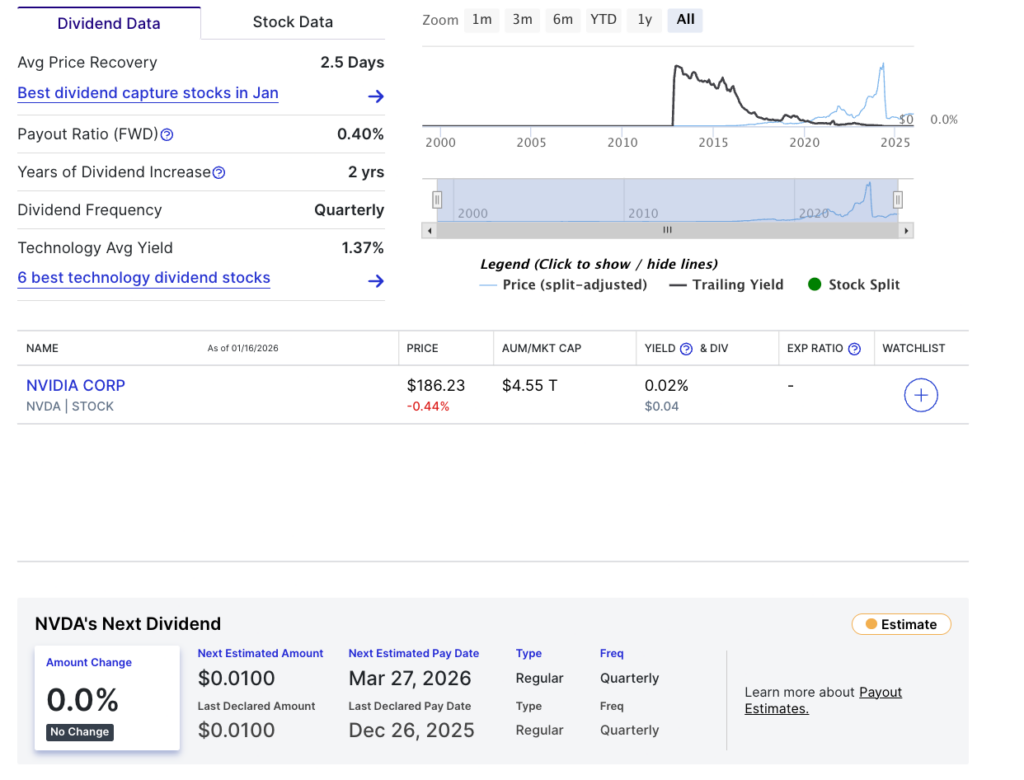The width and height of the screenshot is (1024, 780).
Task: Click the arrow beside best dividend capture stocks
Action: point(375,96)
